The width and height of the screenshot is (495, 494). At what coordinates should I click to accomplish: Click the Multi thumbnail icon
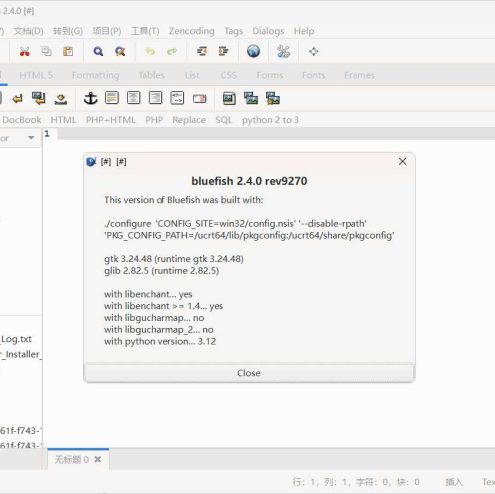273,98
